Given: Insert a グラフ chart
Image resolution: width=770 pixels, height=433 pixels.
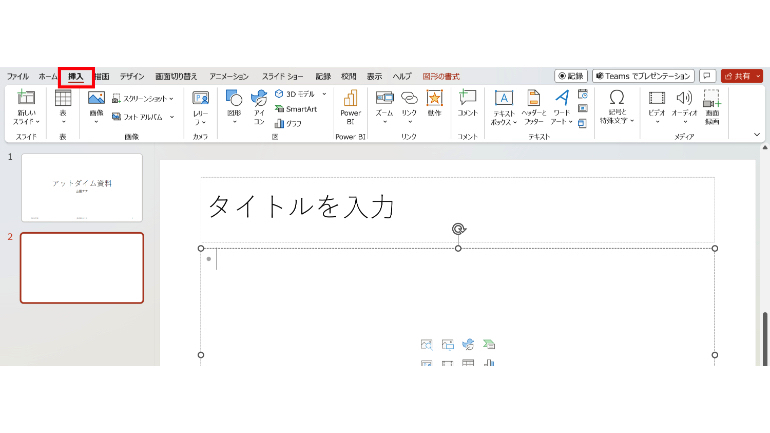Looking at the screenshot, I should click(288, 124).
